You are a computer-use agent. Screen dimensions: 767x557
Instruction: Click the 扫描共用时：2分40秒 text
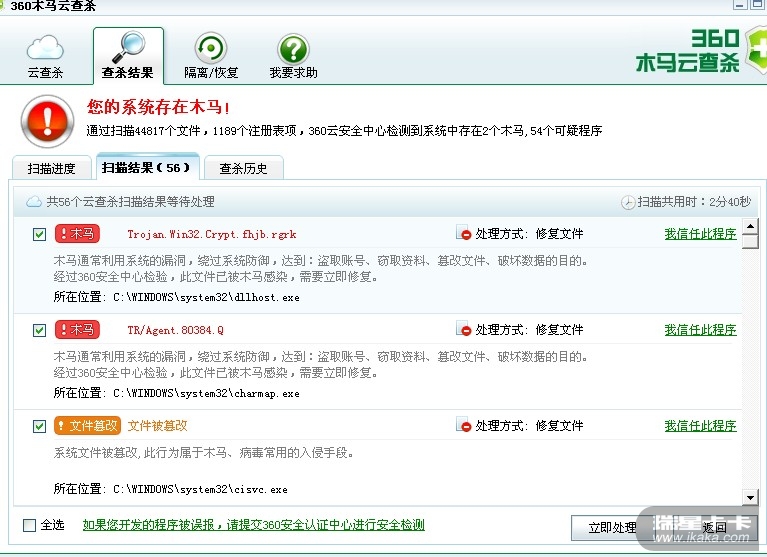coord(694,201)
